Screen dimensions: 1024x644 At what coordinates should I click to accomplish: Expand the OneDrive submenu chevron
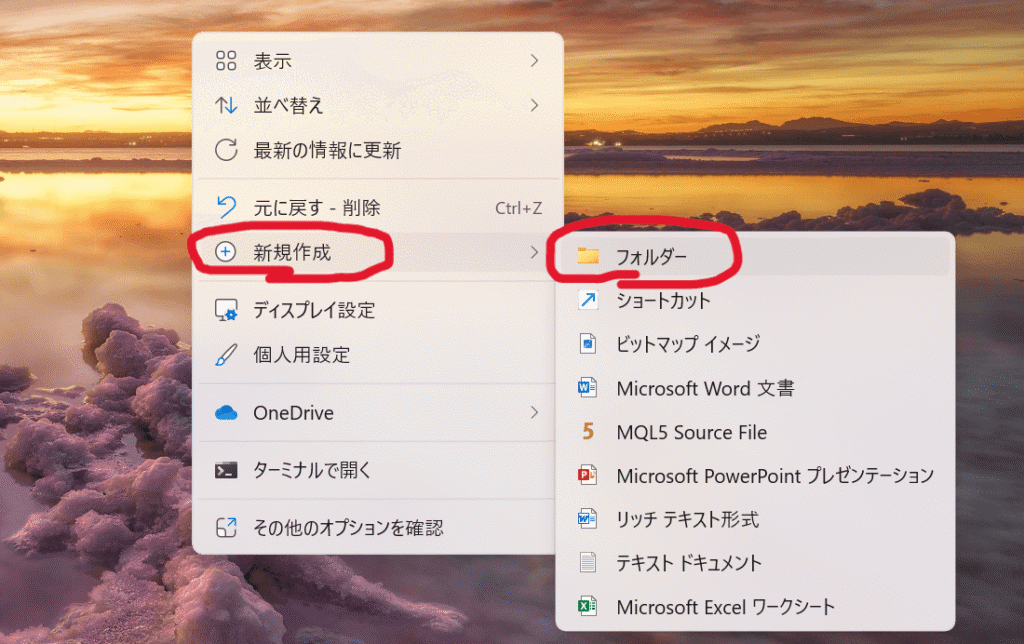[x=534, y=412]
